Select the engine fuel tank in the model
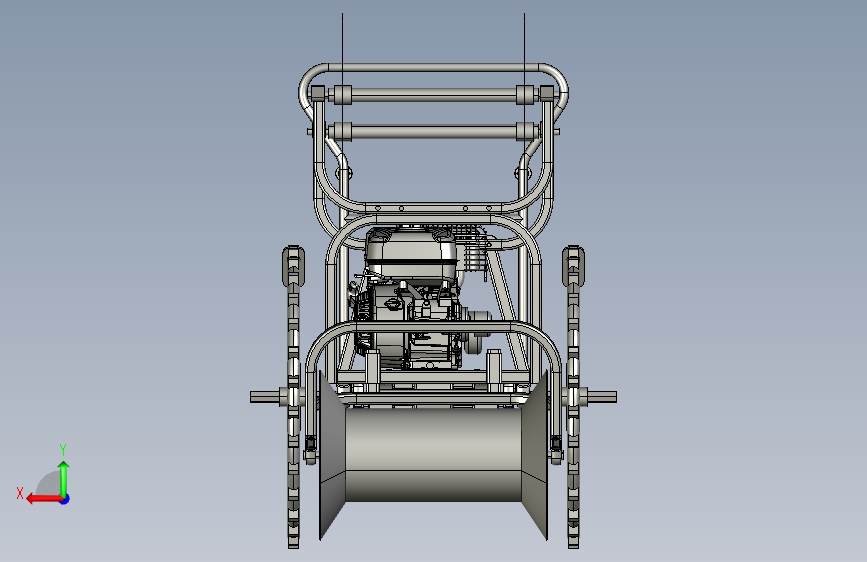The height and width of the screenshot is (562, 867). pyautogui.click(x=411, y=253)
